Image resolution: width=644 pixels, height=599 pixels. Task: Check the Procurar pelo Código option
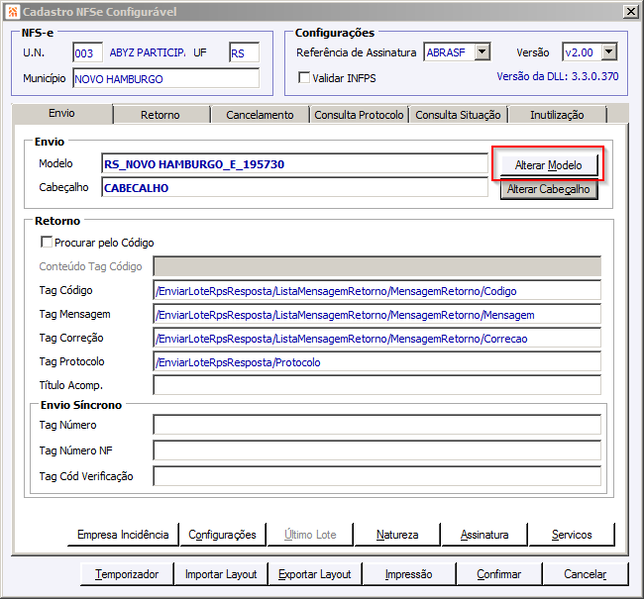pos(46,242)
